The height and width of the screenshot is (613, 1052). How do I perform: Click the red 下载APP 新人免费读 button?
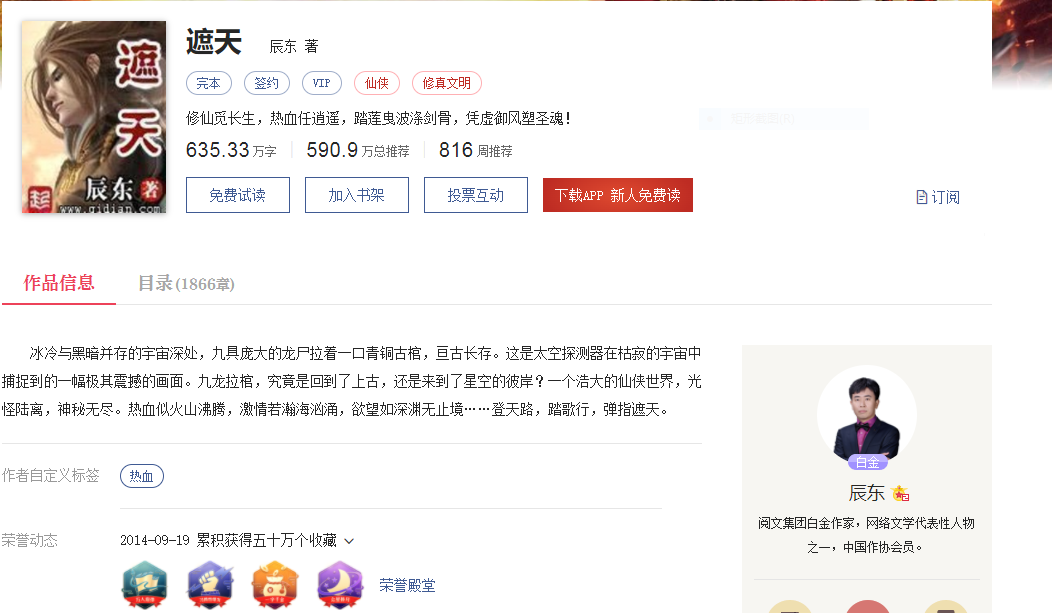617,195
